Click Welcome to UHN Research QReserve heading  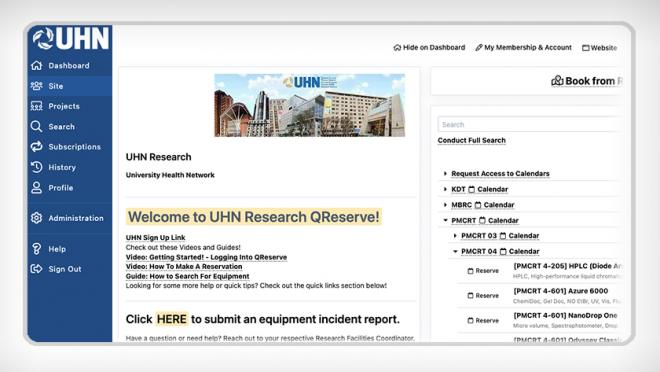[254, 217]
